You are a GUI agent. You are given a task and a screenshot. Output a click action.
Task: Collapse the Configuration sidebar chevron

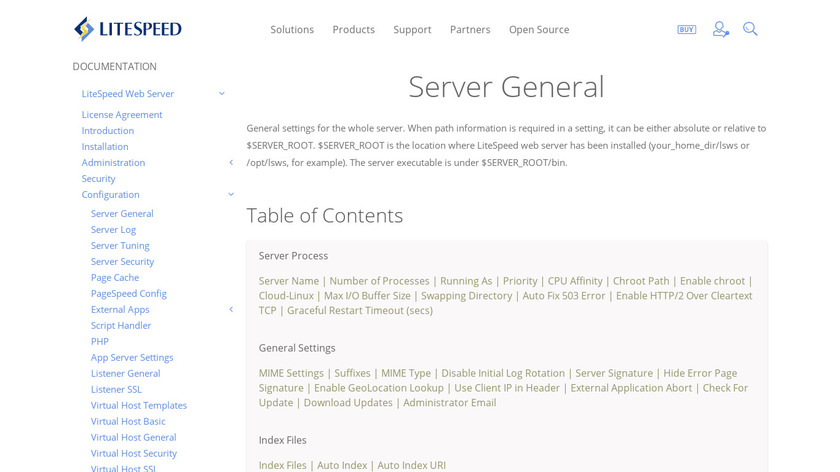[231, 194]
